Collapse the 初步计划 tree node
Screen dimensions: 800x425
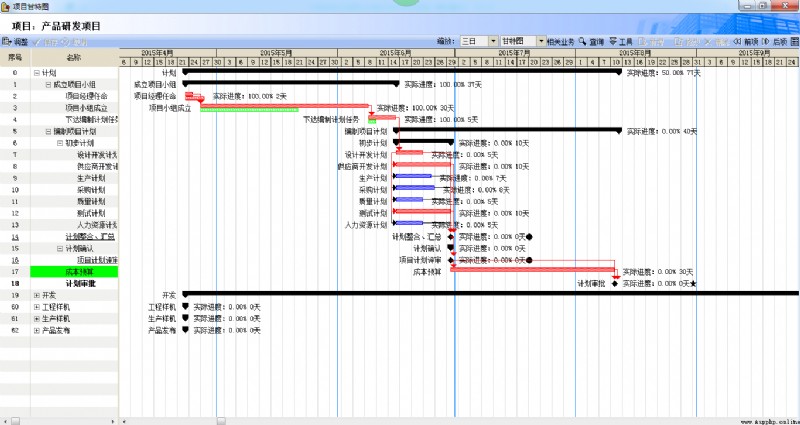[x=60, y=143]
